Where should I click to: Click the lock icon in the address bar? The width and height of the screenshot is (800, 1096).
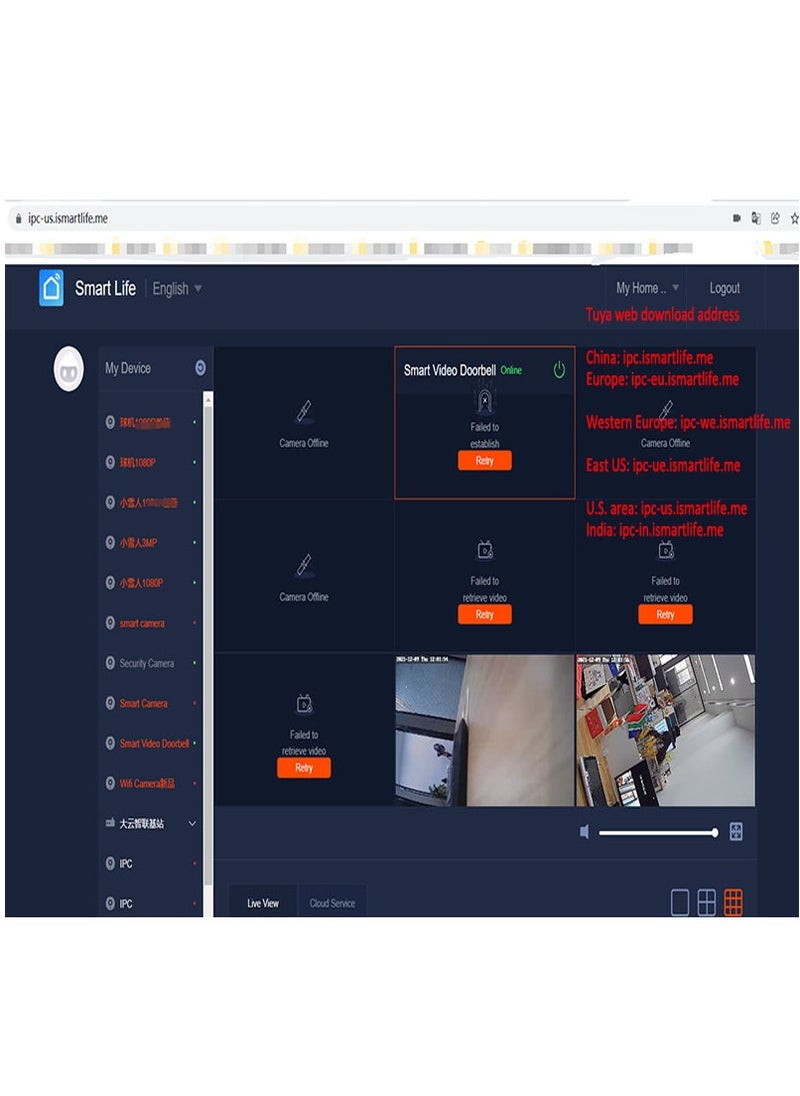[x=18, y=219]
